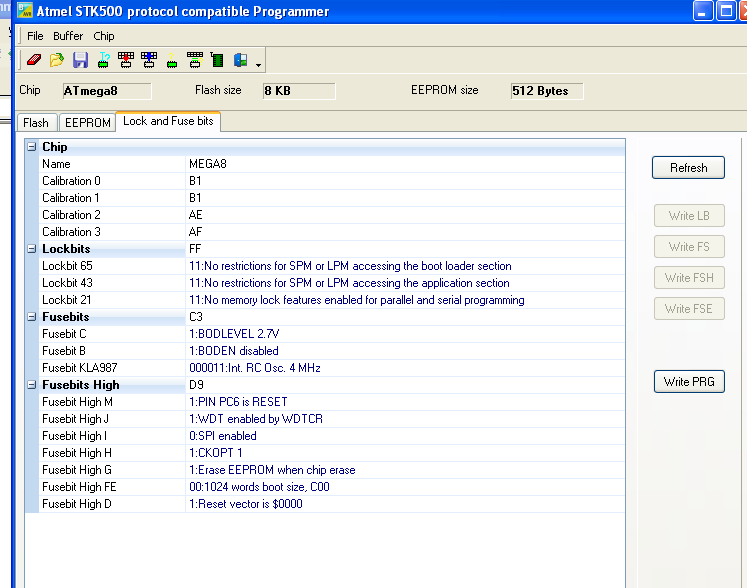Click the Write PRG button
The height and width of the screenshot is (588, 747).
tap(688, 382)
